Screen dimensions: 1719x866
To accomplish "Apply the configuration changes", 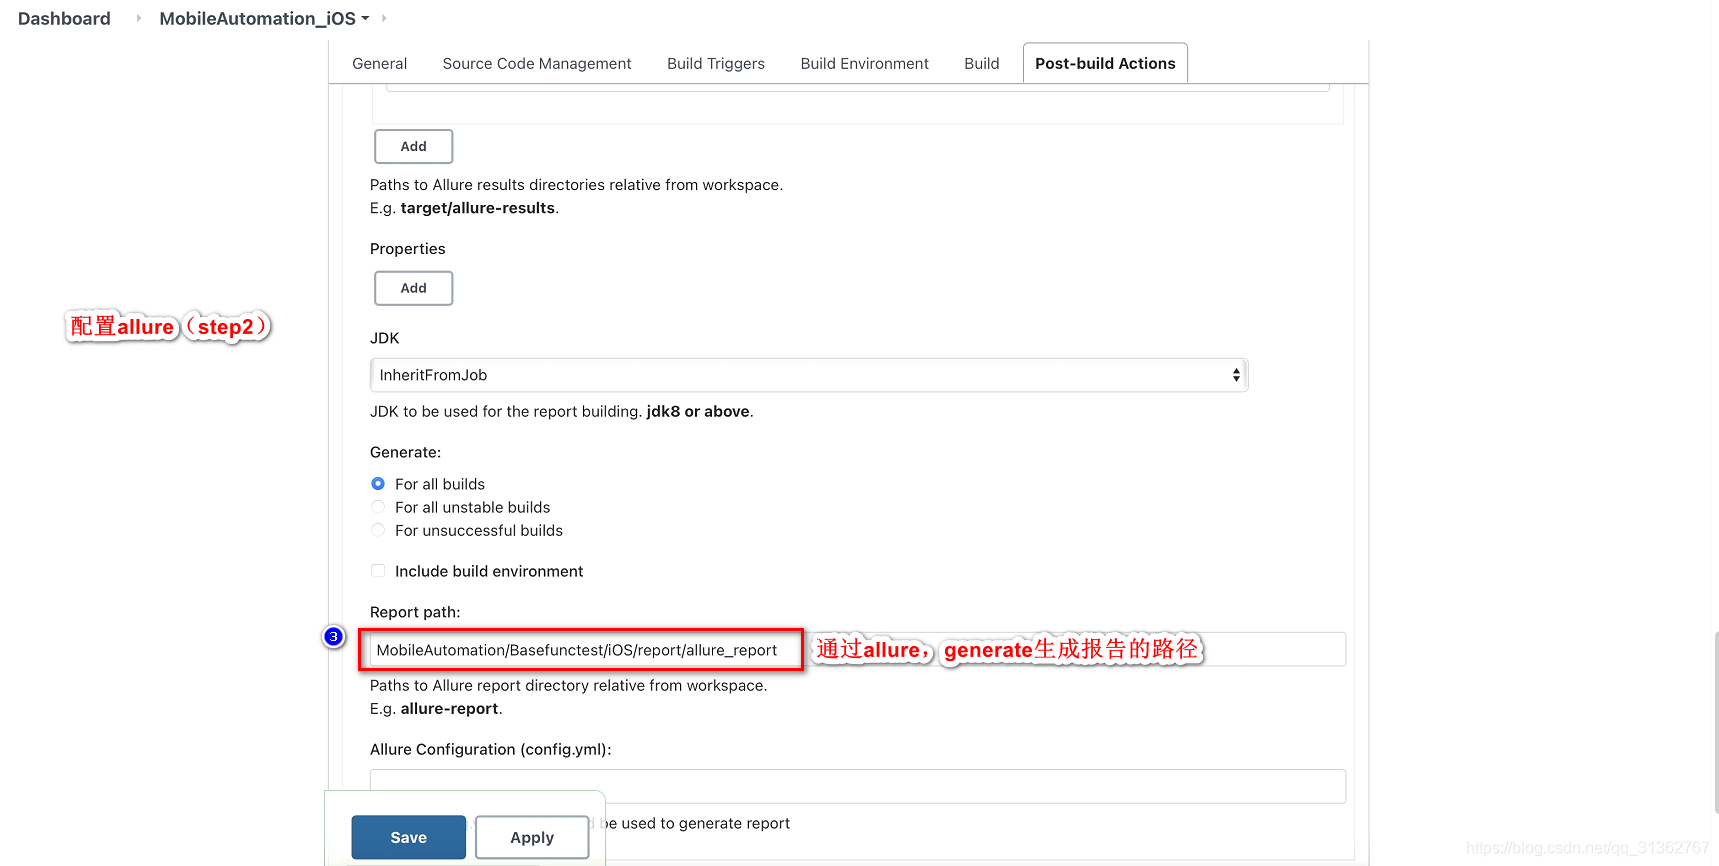I will click(532, 837).
